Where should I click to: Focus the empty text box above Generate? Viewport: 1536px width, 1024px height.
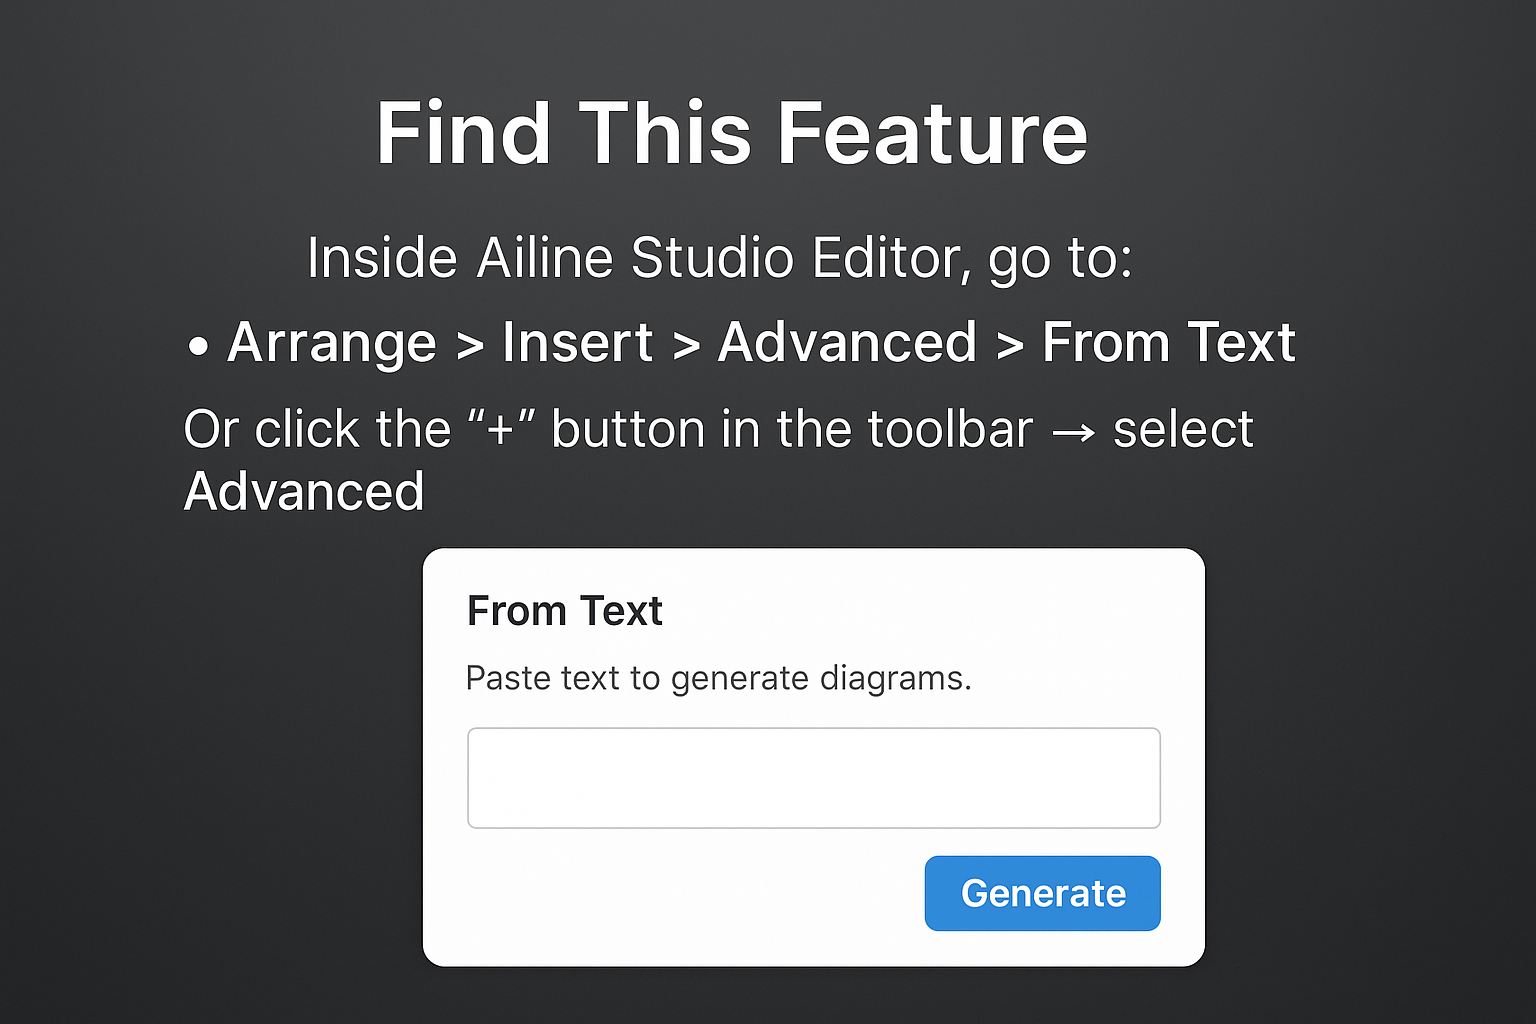point(813,778)
